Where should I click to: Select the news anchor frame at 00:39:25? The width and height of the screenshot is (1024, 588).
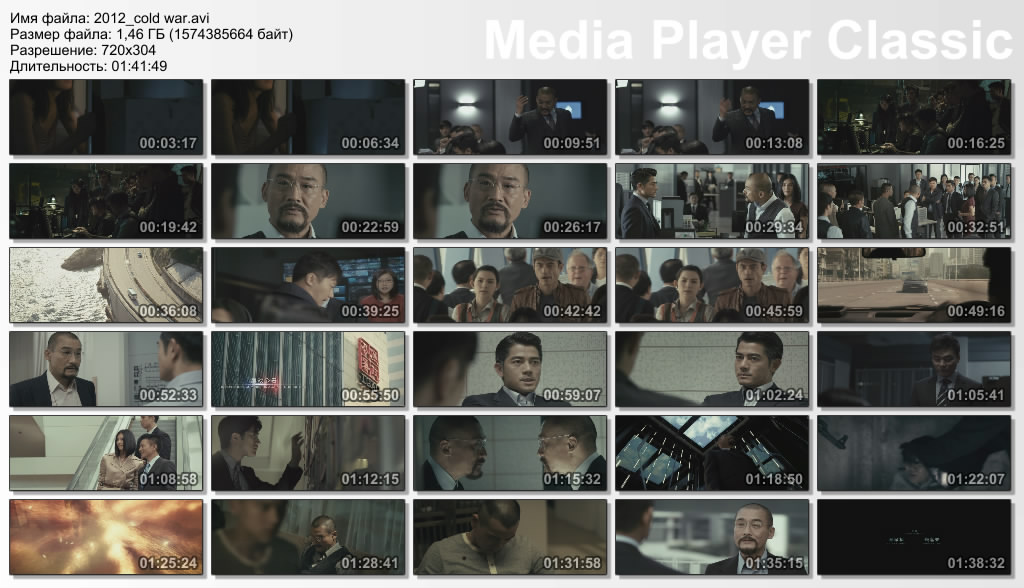click(x=308, y=285)
